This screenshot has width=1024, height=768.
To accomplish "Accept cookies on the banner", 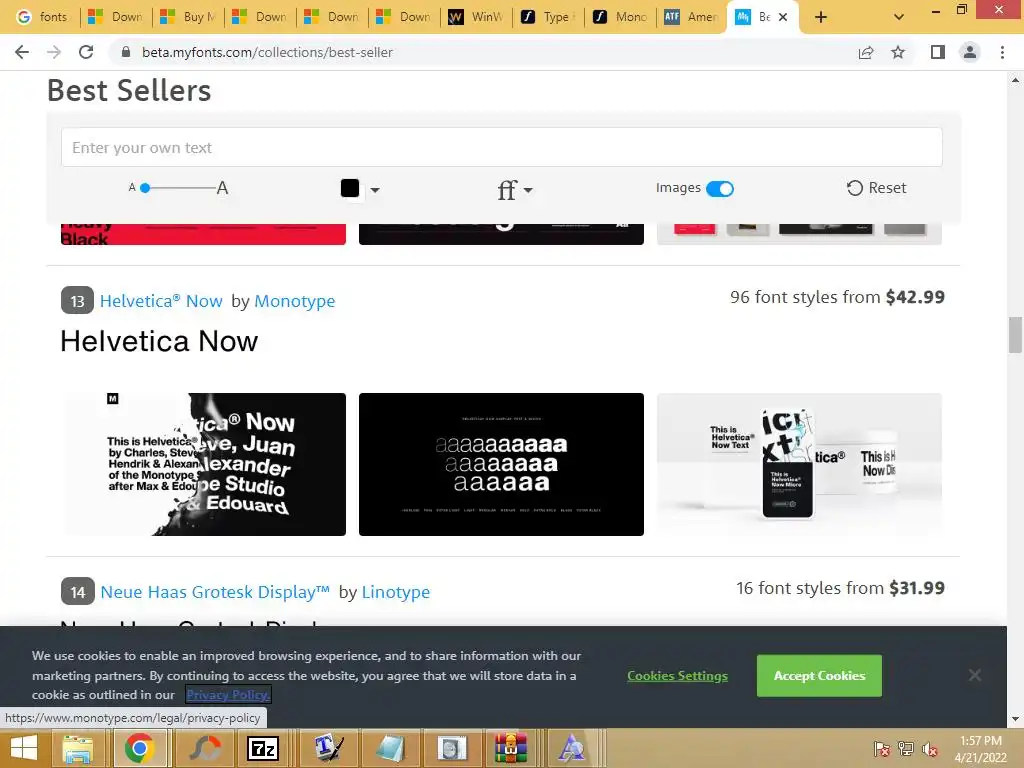I will [x=820, y=676].
